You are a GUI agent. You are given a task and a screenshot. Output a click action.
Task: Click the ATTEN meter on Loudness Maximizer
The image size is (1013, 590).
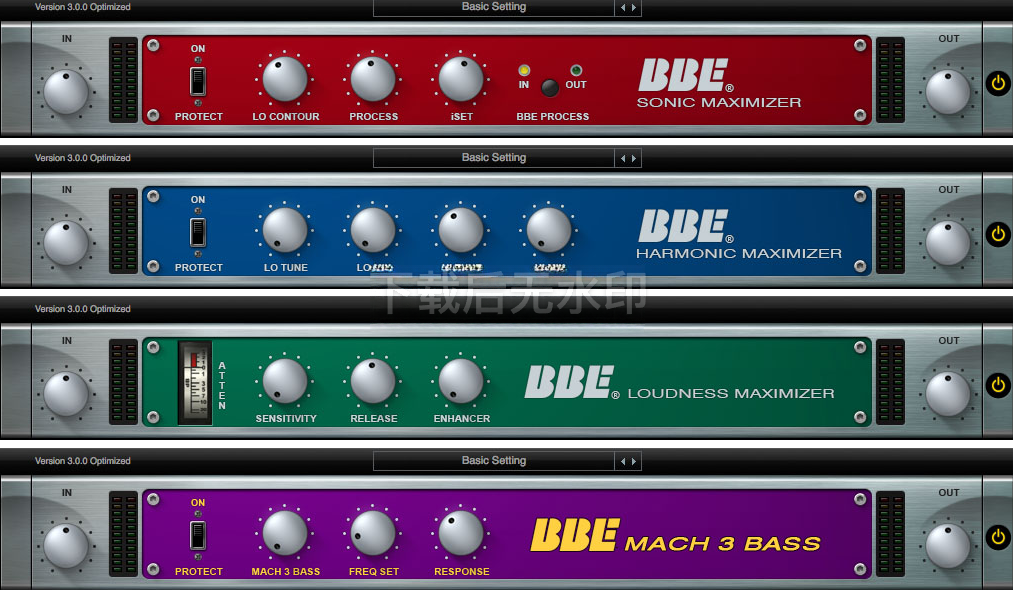(195, 382)
